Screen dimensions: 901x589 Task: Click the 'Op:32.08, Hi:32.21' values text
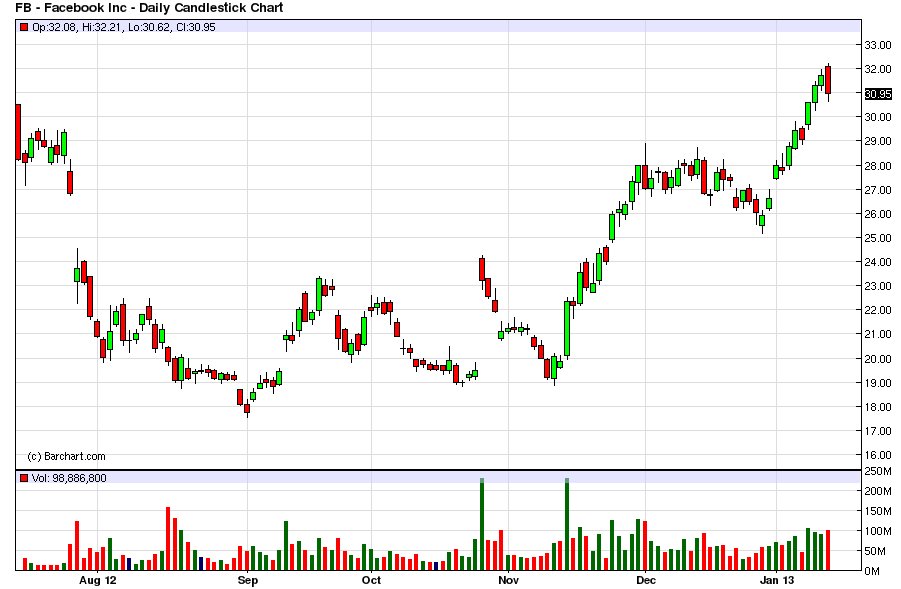tap(77, 27)
